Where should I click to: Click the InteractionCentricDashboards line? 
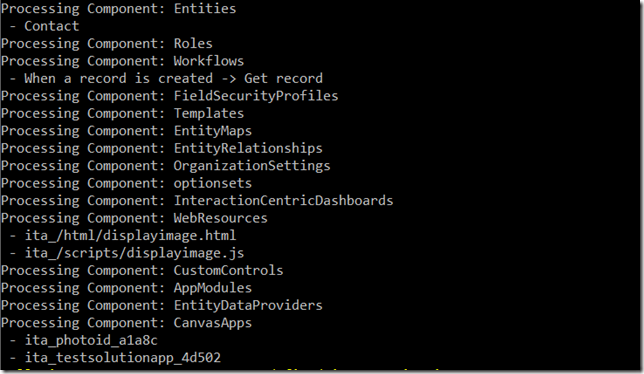(x=197, y=201)
